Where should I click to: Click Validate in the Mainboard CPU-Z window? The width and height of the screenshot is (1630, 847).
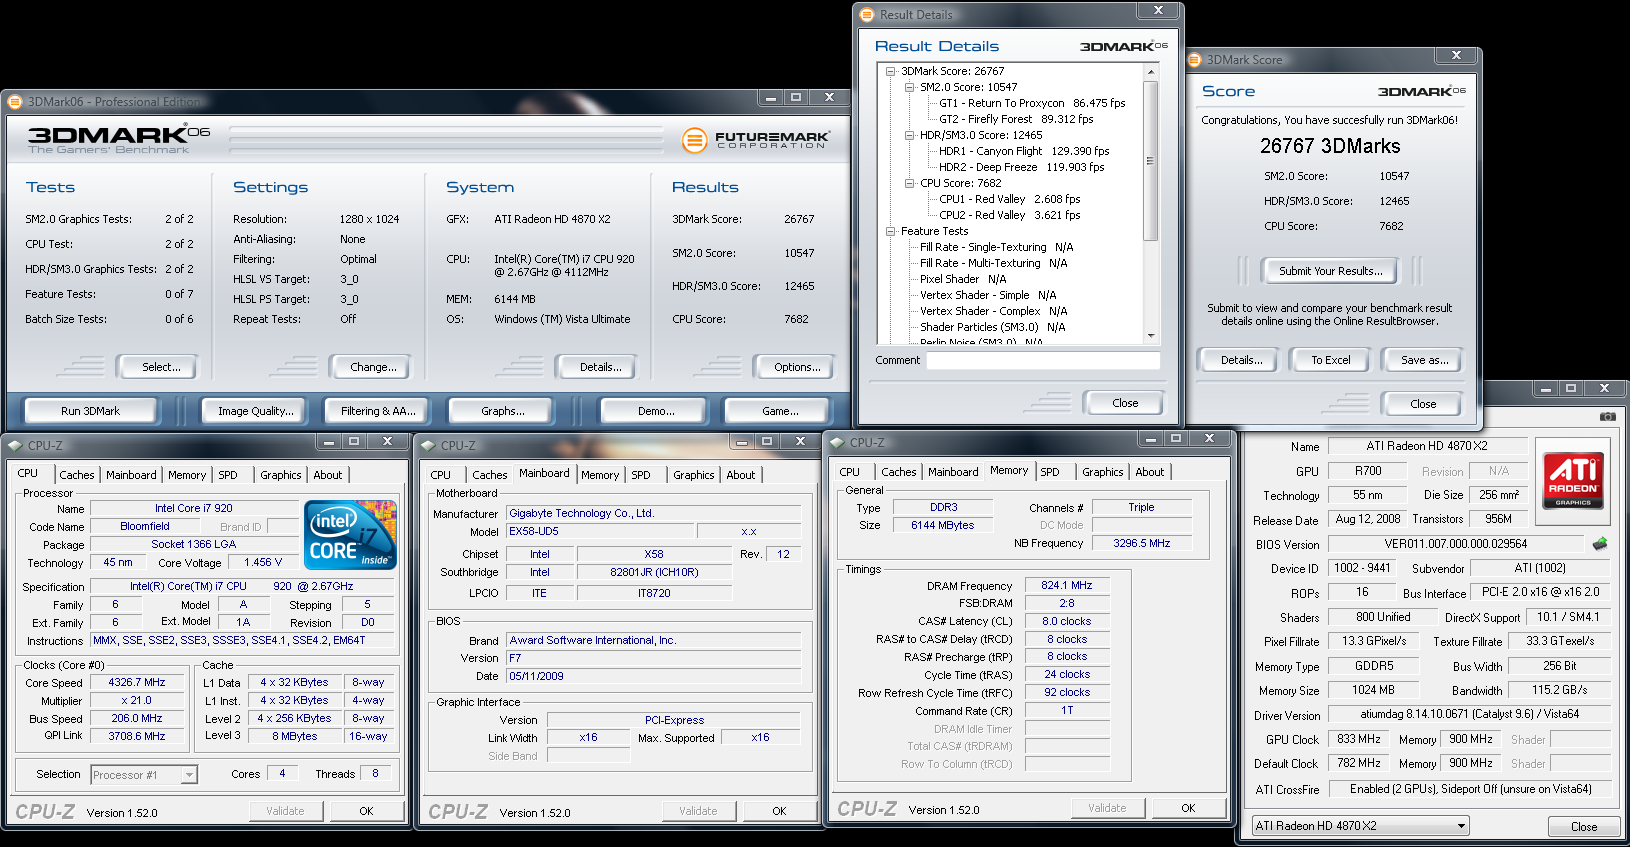[698, 811]
